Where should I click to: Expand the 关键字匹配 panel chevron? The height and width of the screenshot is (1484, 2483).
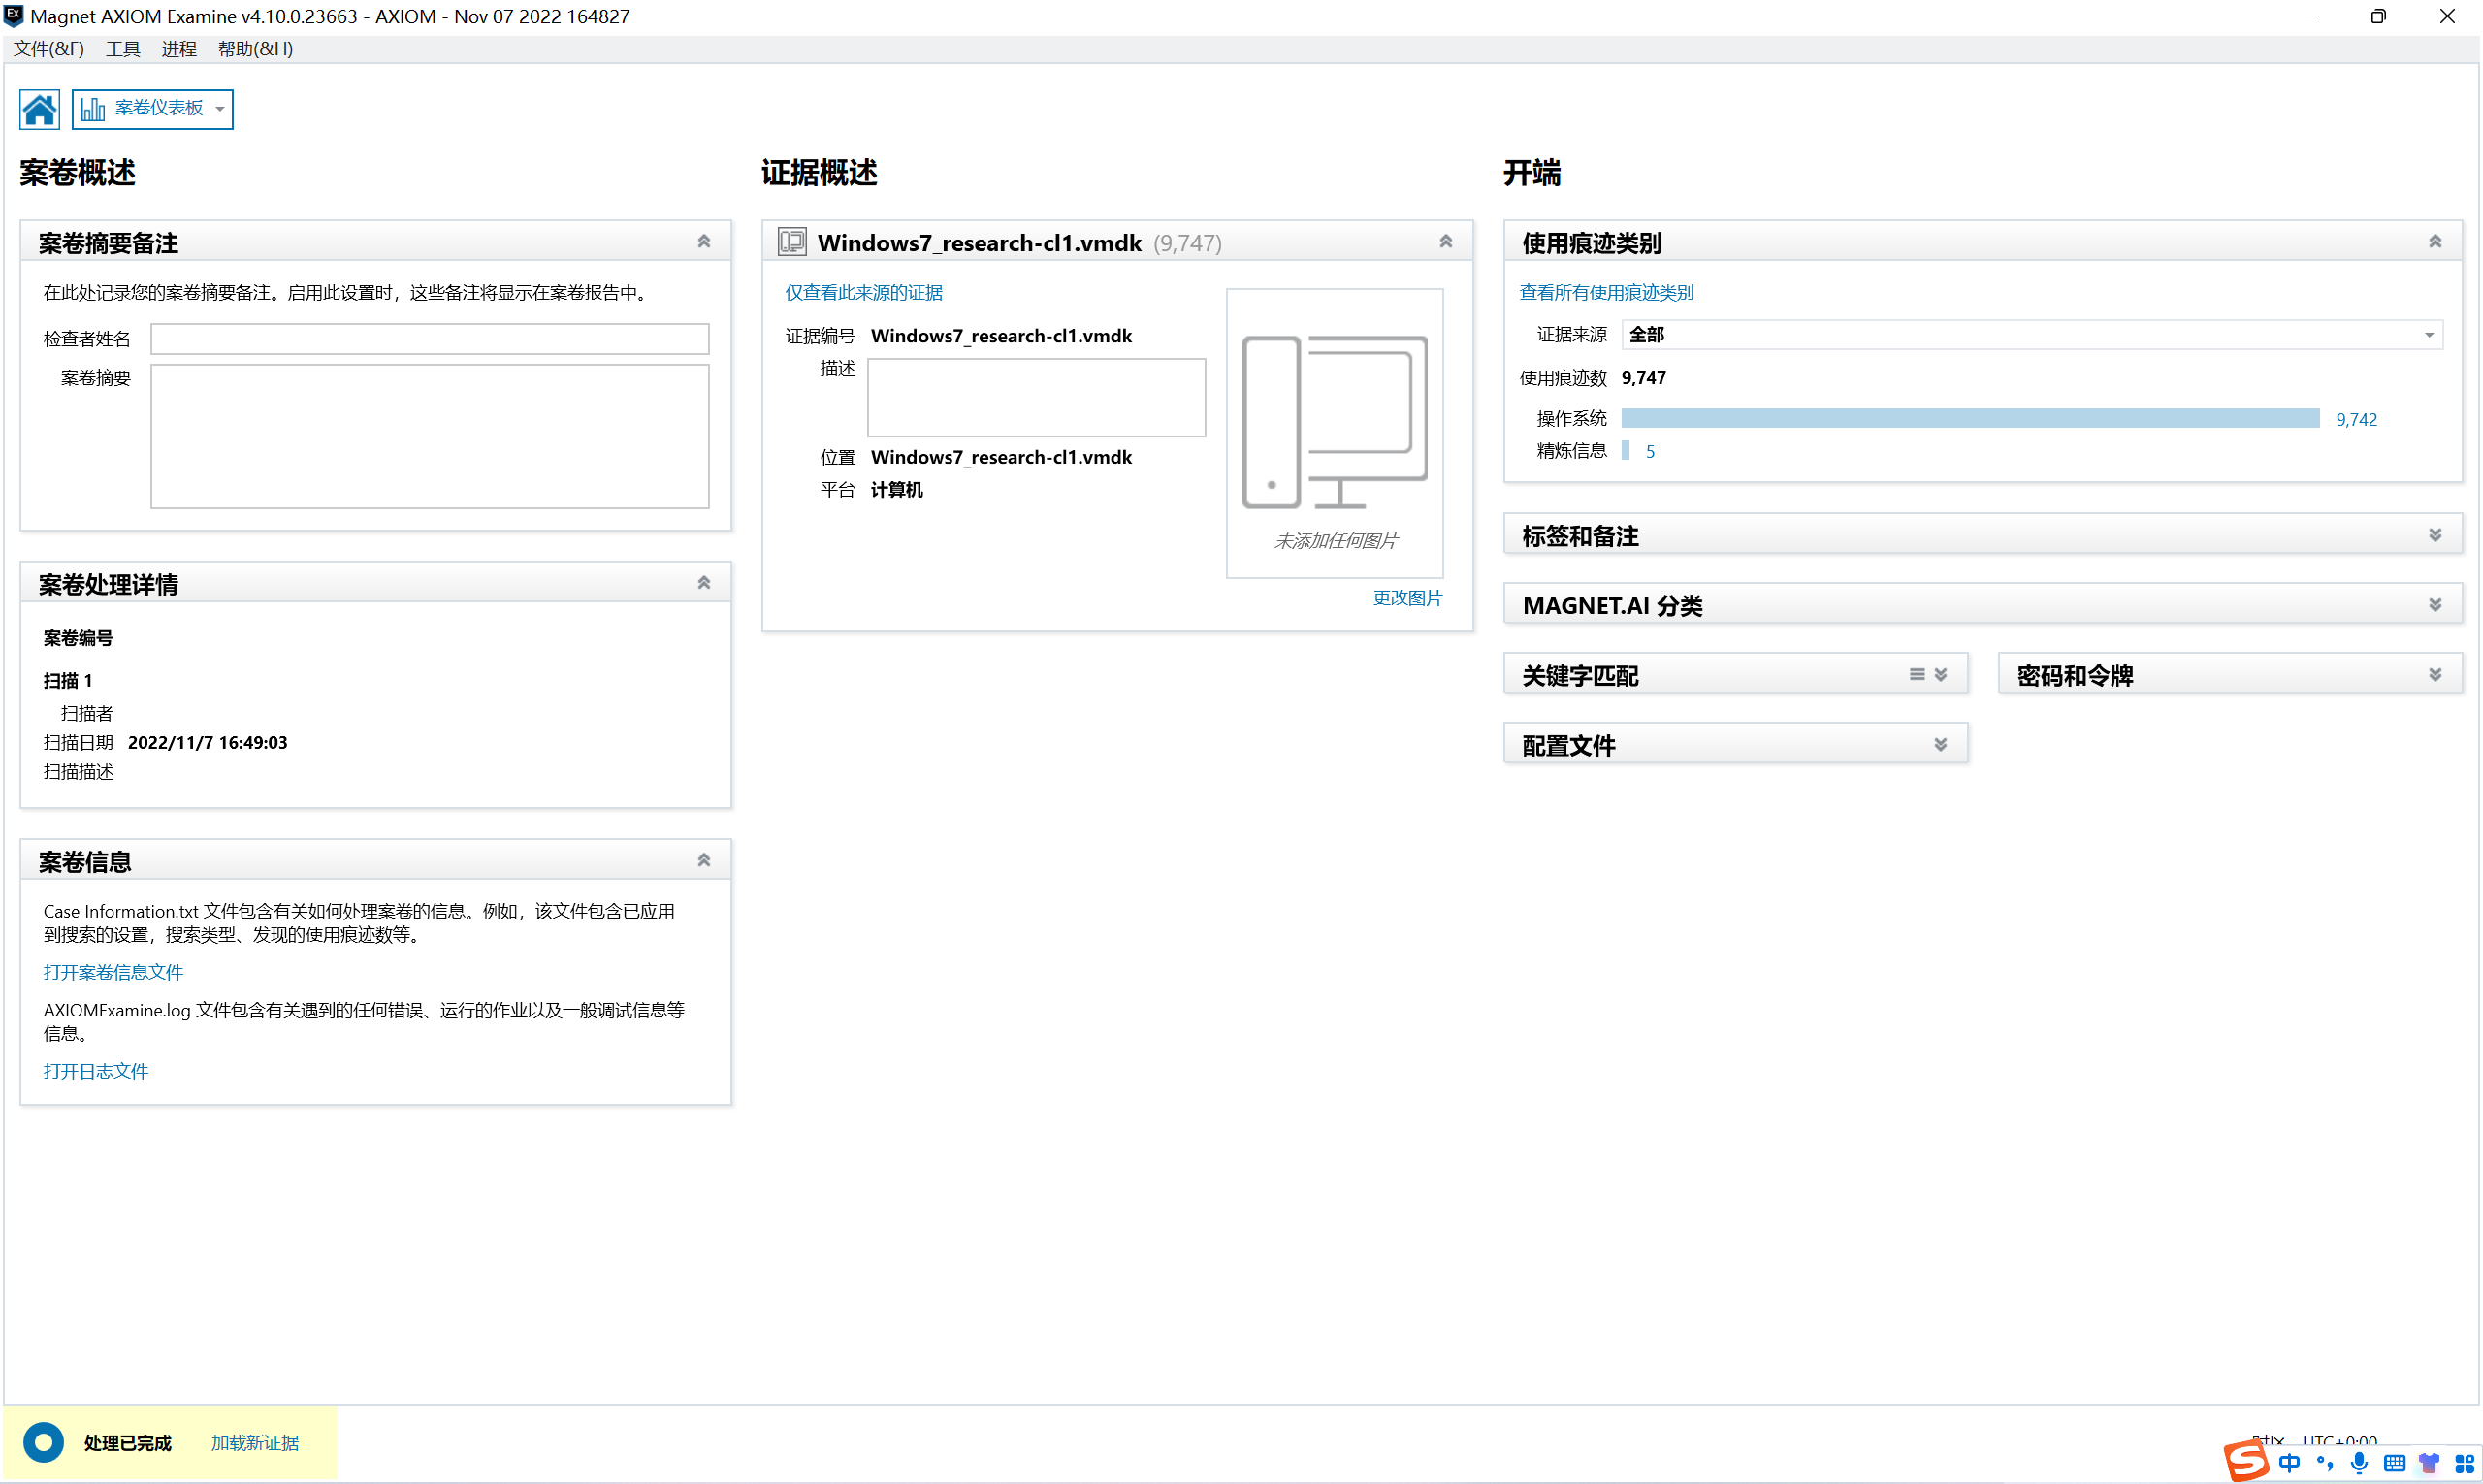(x=1941, y=675)
